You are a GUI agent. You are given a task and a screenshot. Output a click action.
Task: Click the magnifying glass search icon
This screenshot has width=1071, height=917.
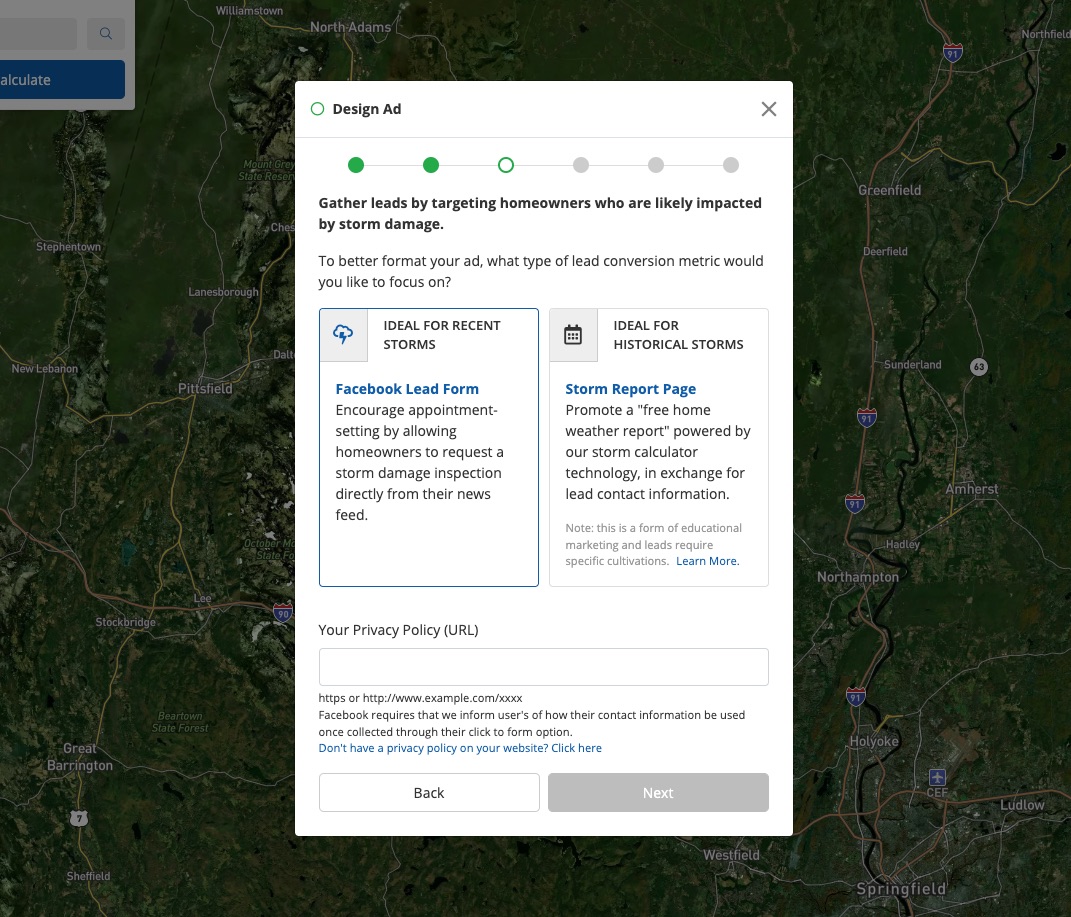click(x=105, y=34)
